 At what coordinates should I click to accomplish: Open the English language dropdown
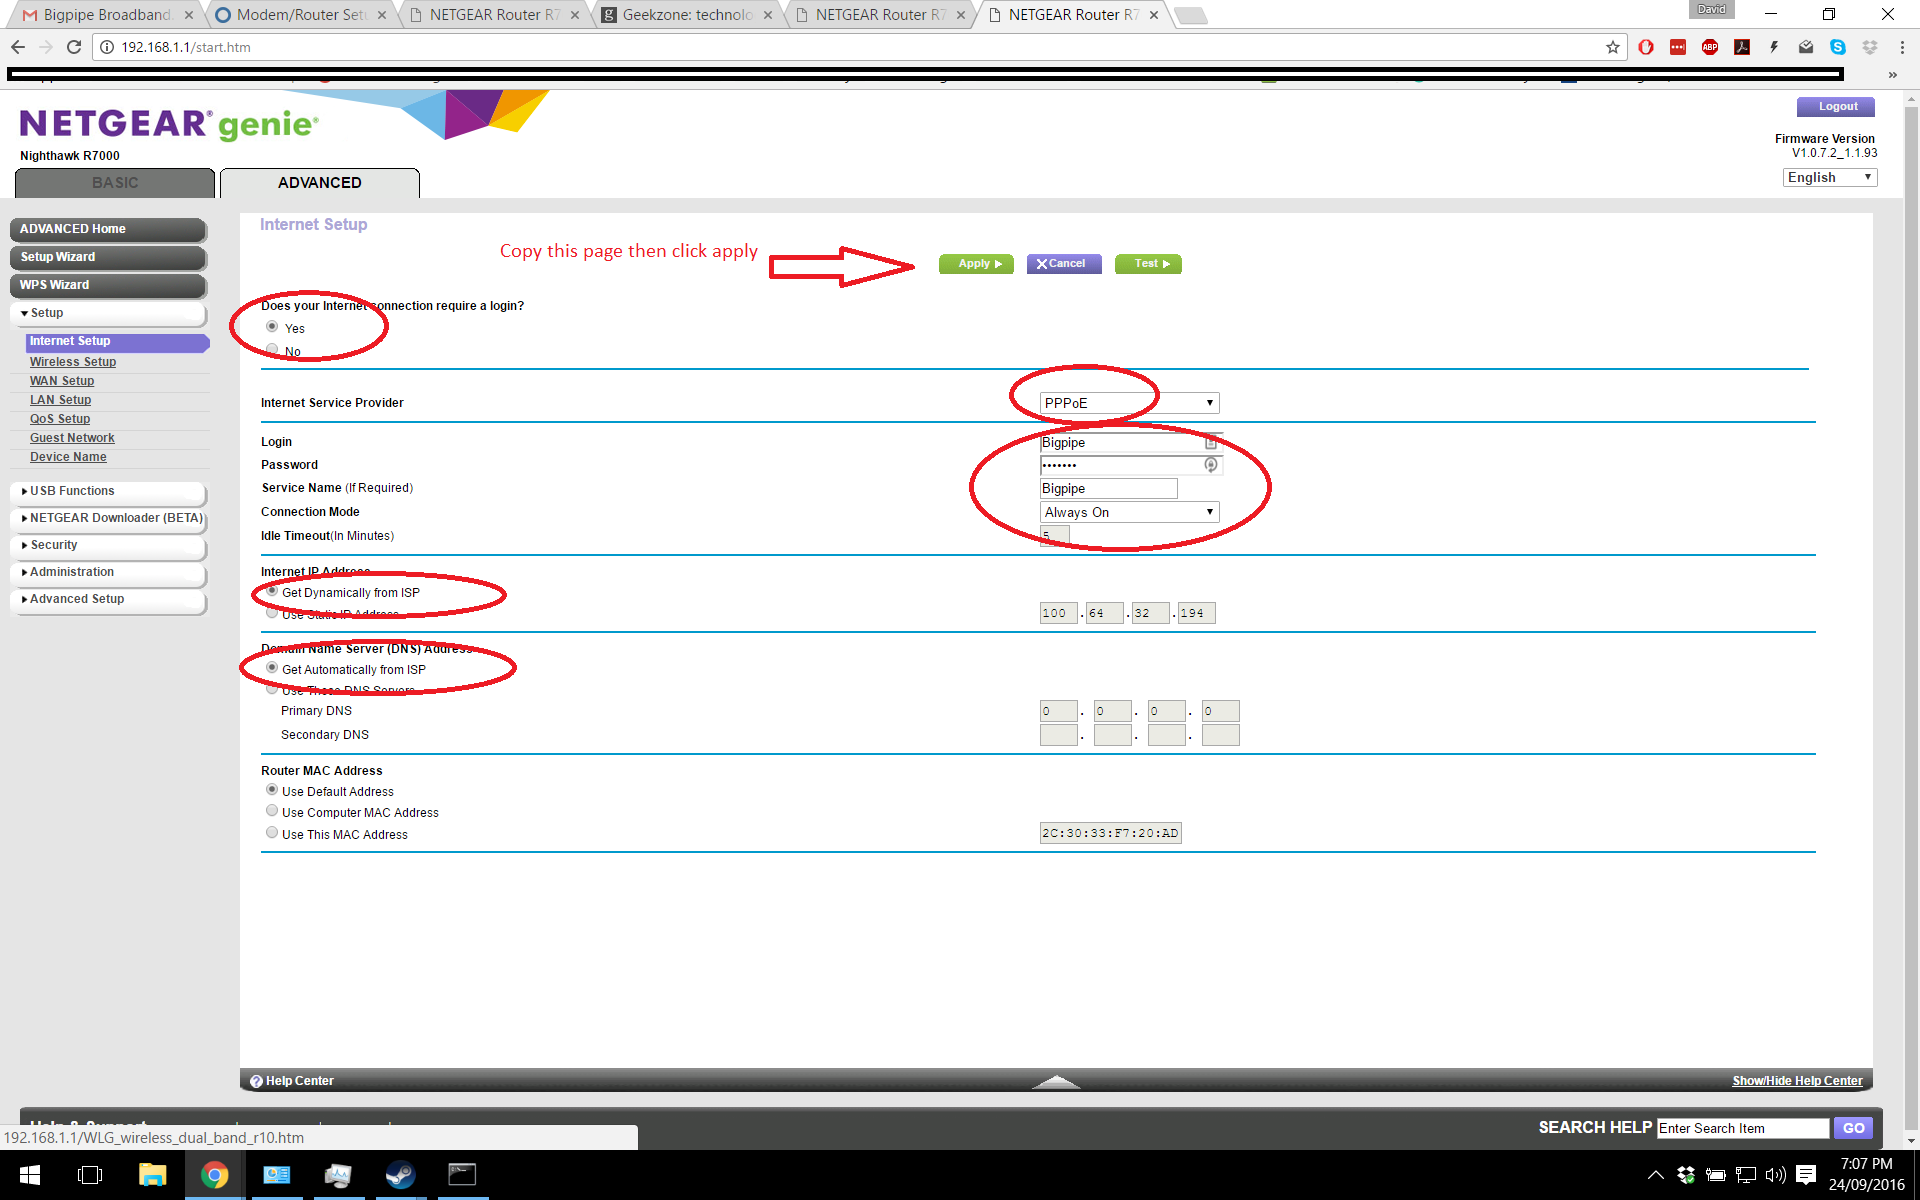pyautogui.click(x=1830, y=177)
